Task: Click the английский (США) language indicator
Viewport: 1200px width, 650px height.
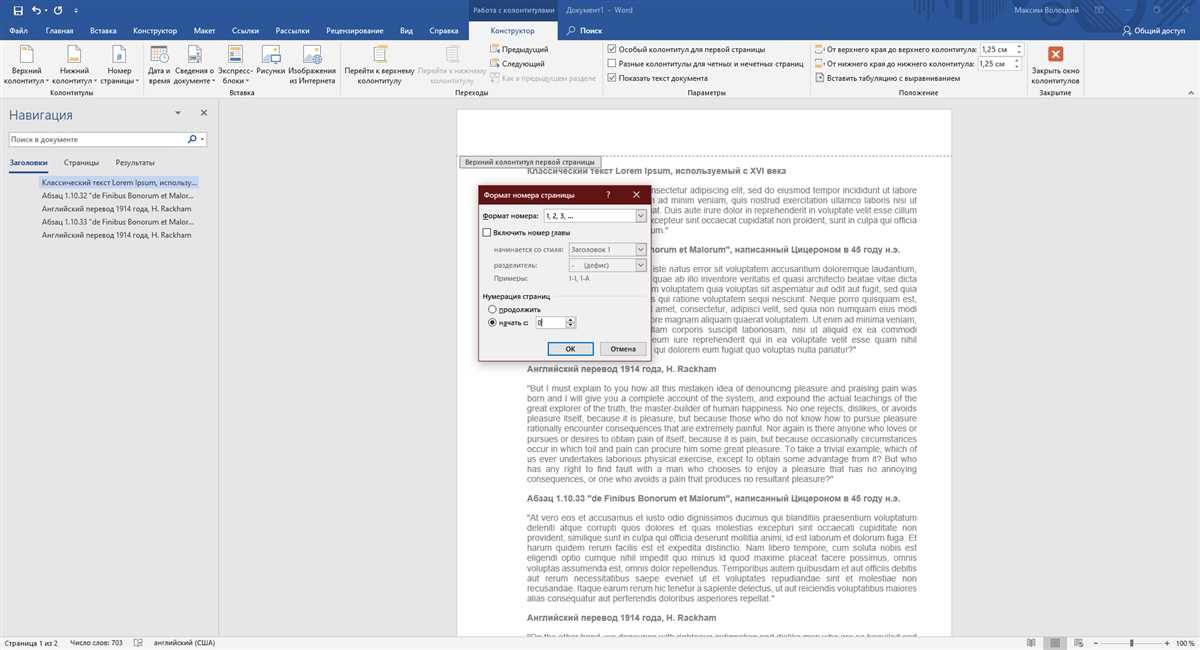Action: point(183,642)
